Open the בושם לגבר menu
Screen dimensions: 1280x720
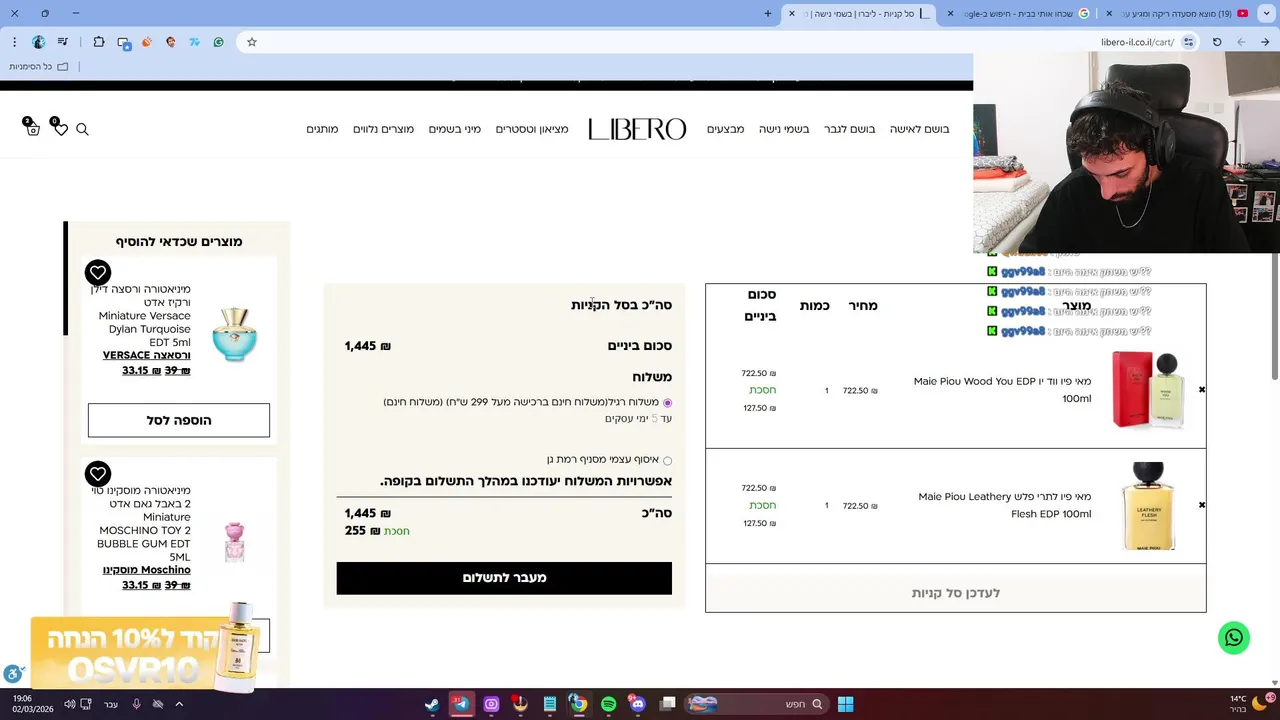pos(849,129)
